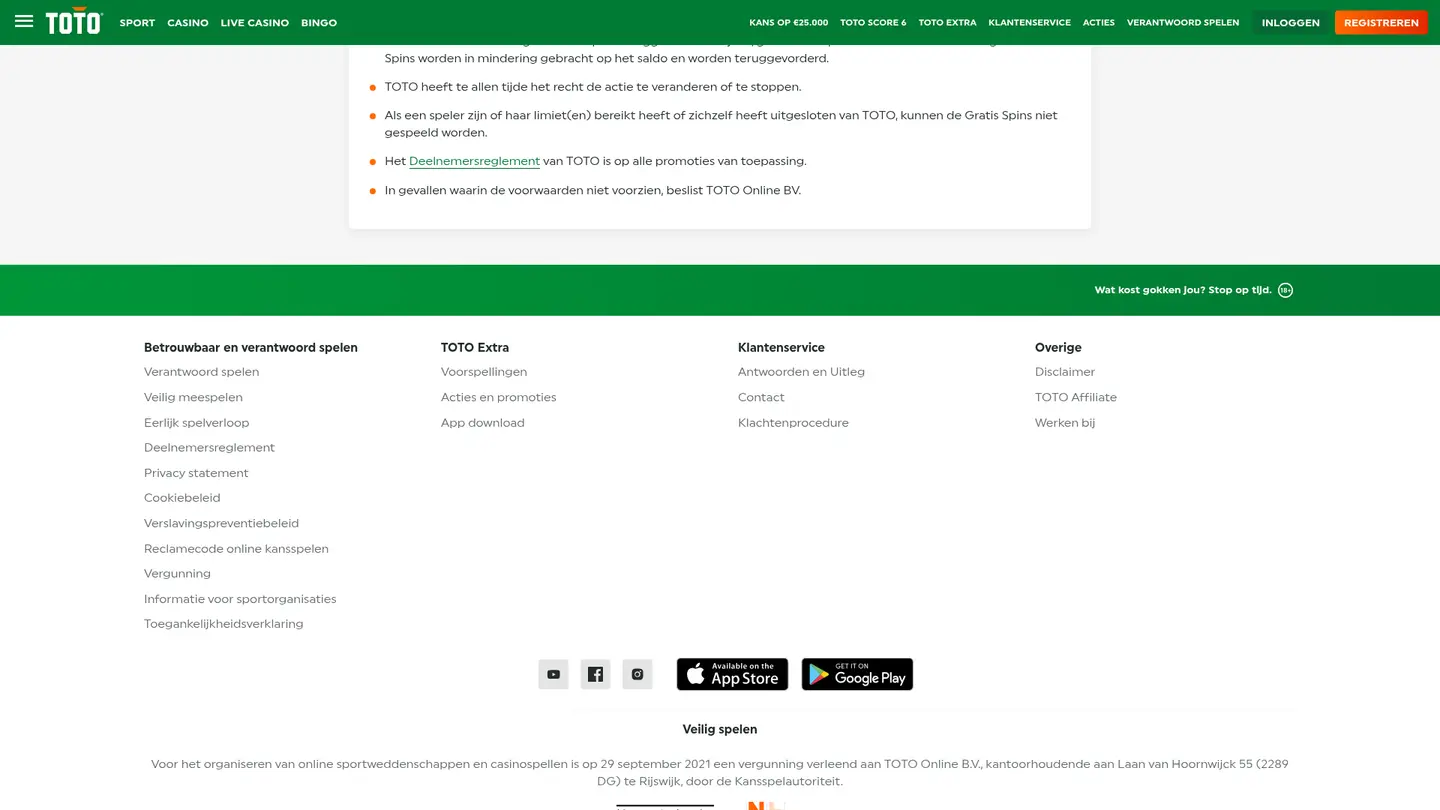Image resolution: width=1440 pixels, height=810 pixels.
Task: Click the Google Play download badge
Action: click(857, 674)
